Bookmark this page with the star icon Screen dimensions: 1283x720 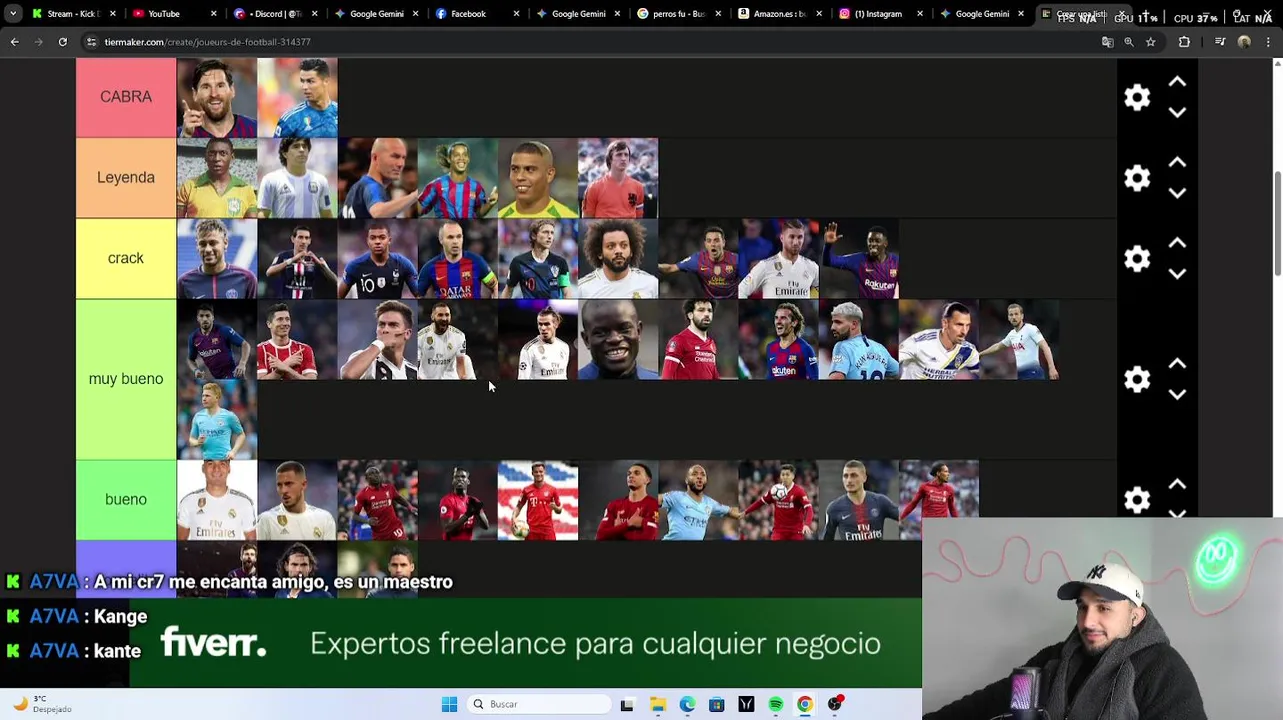pyautogui.click(x=1151, y=42)
